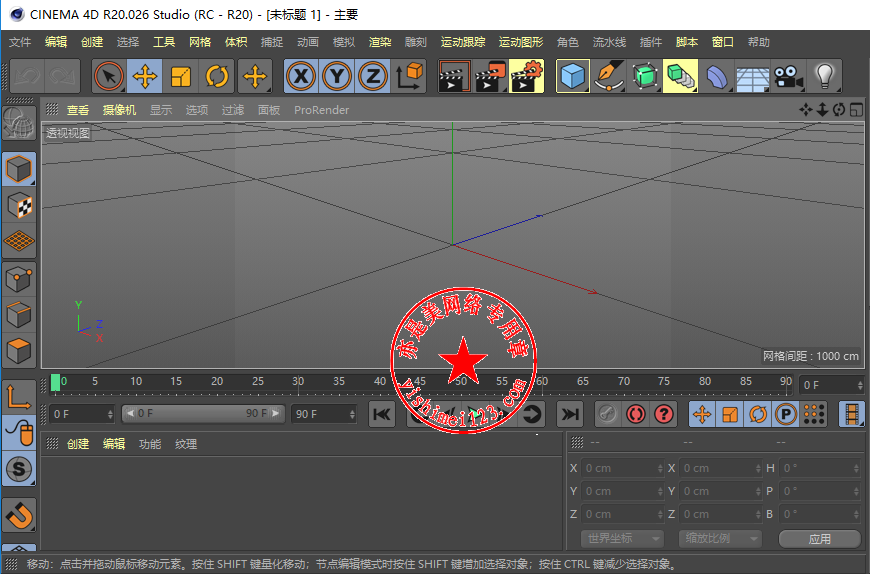Click the undo arrow
The image size is (870, 574).
pyautogui.click(x=27, y=76)
